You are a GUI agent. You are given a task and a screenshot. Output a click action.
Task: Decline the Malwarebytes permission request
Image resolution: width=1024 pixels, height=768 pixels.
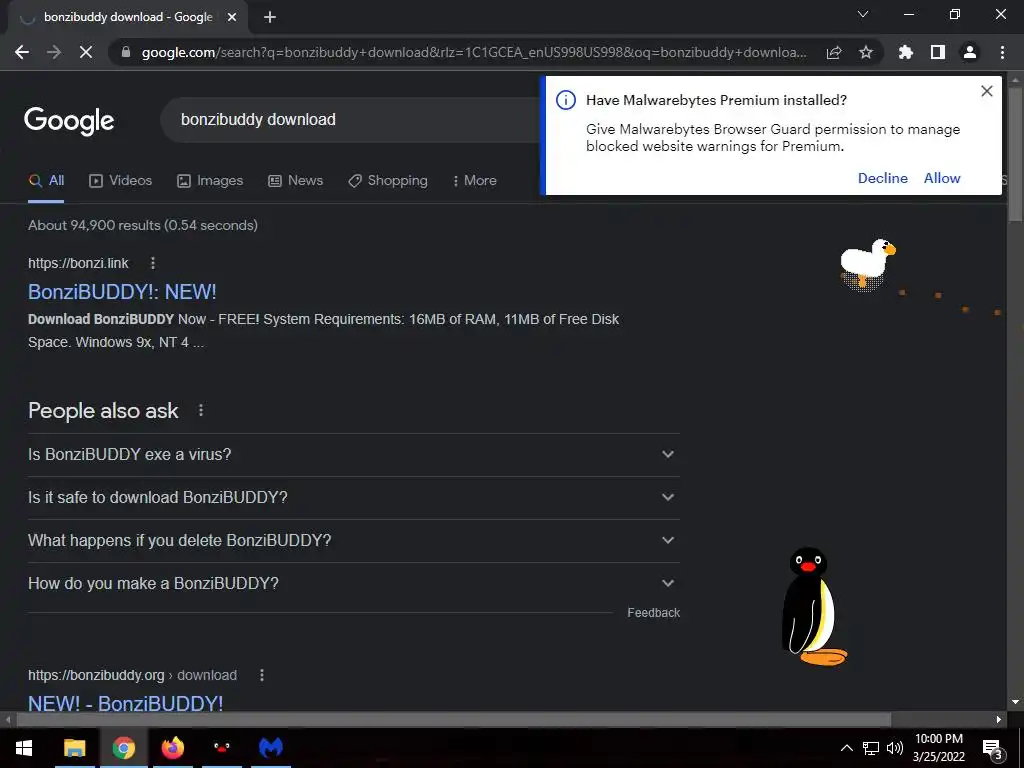click(x=882, y=178)
